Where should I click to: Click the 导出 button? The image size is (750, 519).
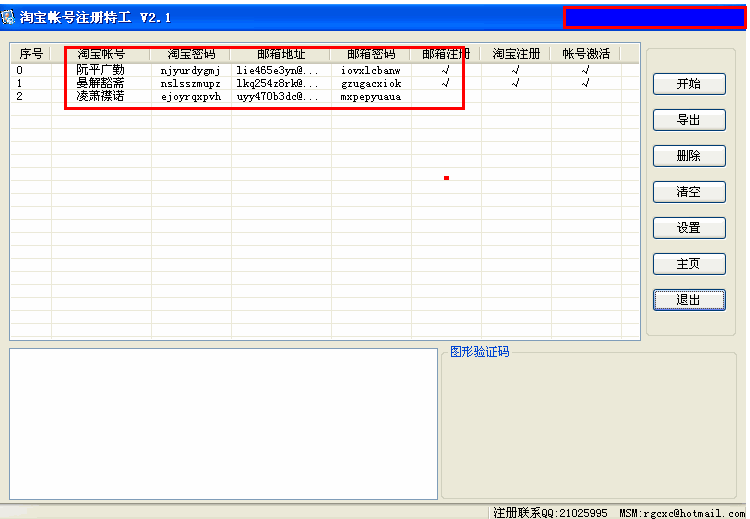coord(689,120)
